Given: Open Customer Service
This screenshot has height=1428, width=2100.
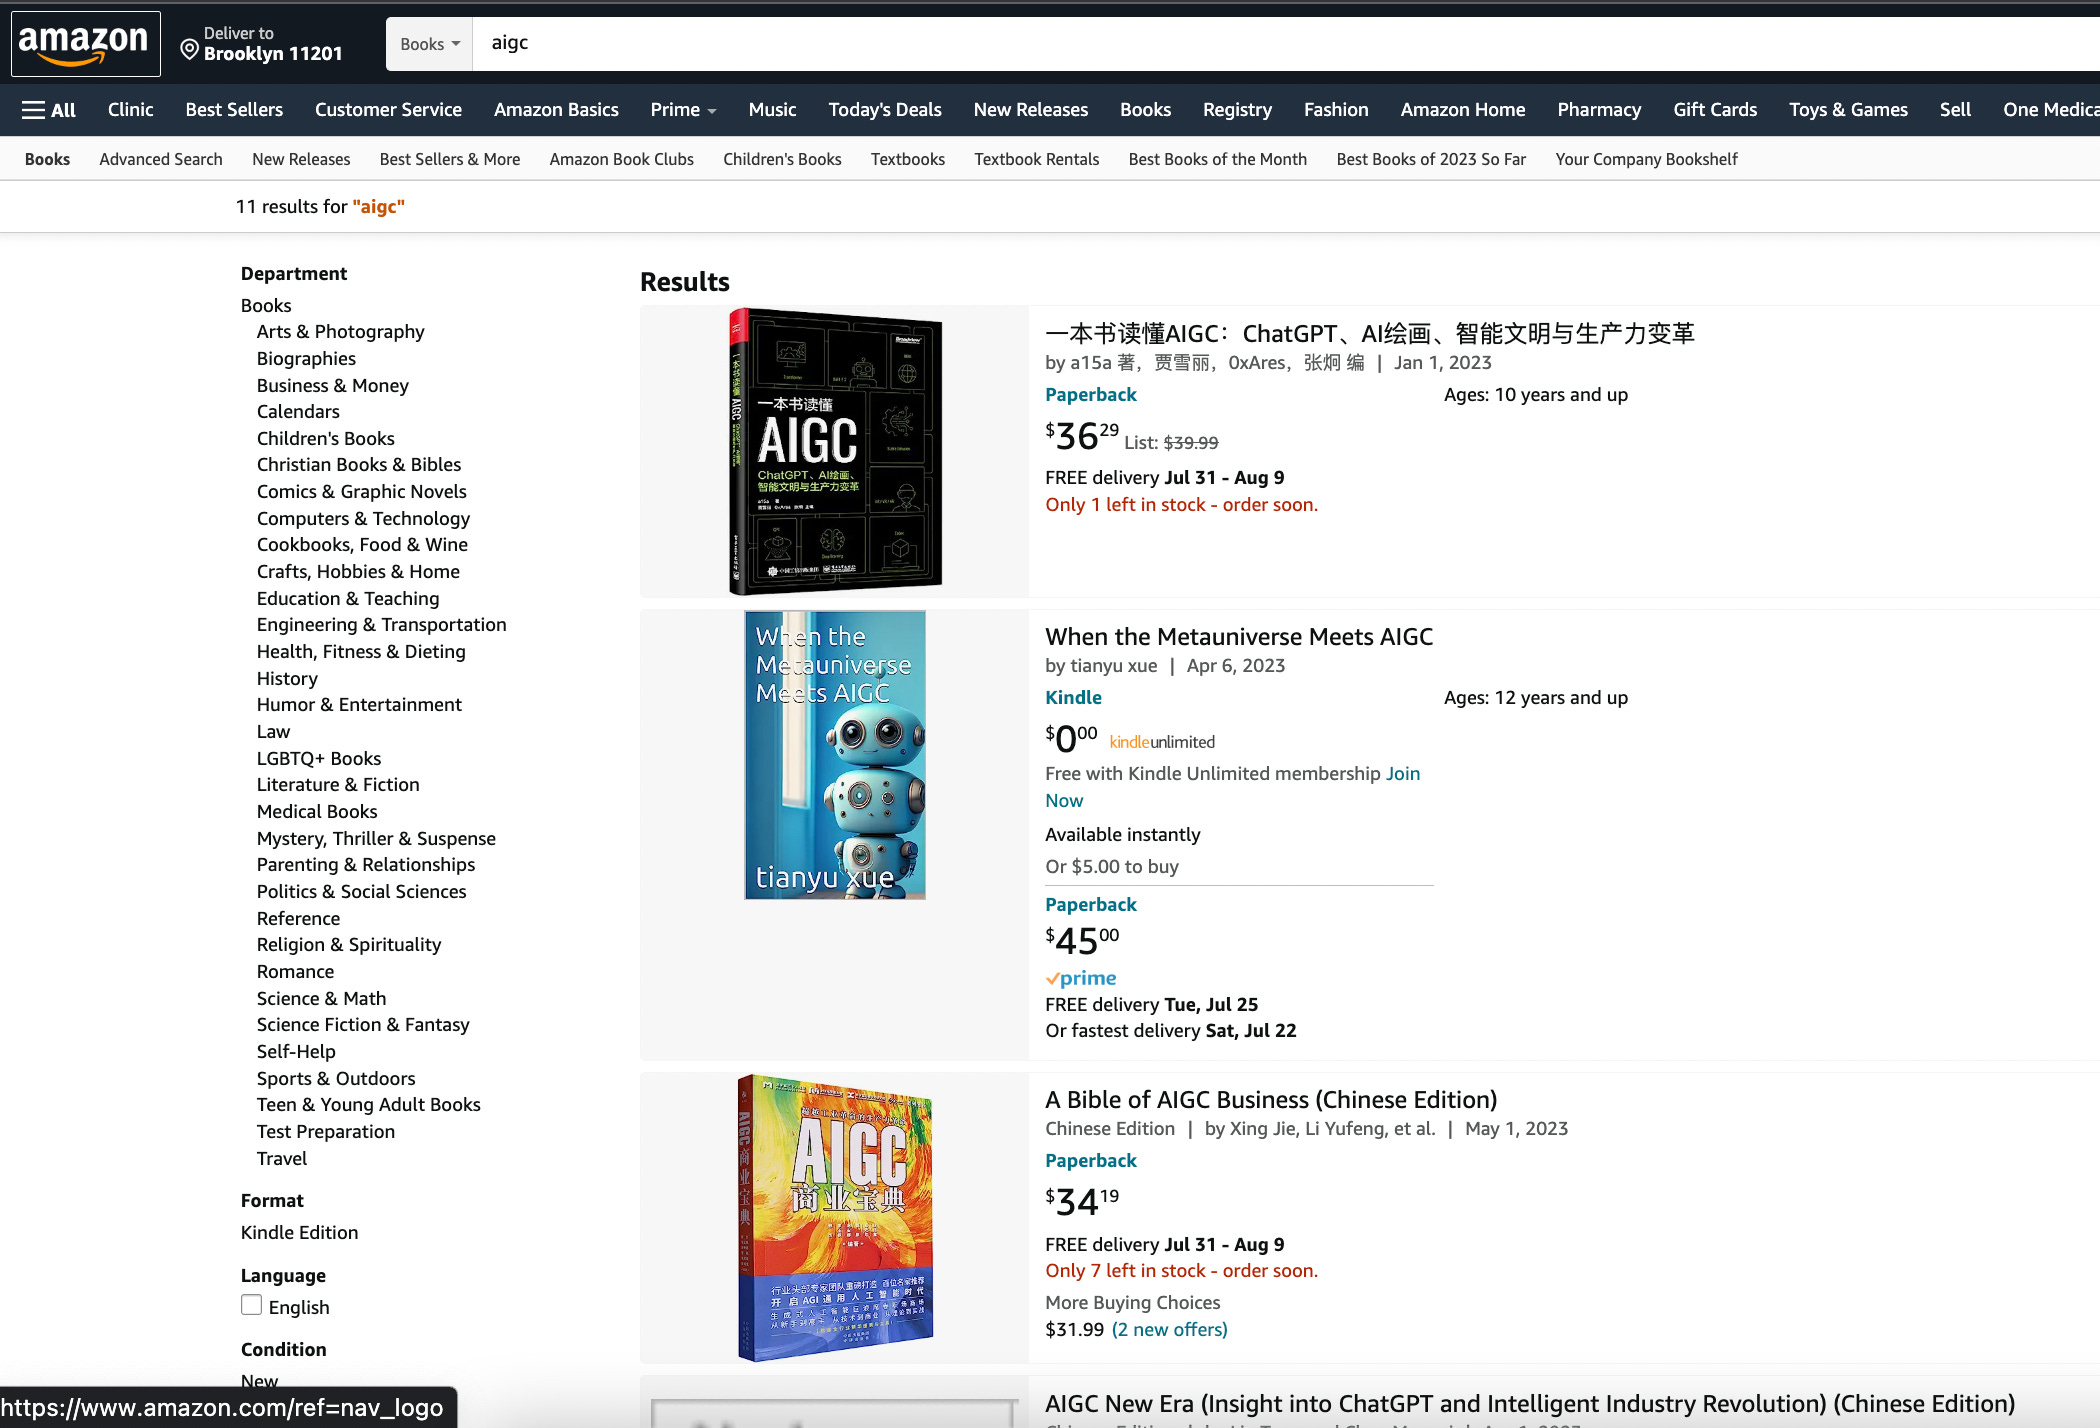Looking at the screenshot, I should point(388,110).
